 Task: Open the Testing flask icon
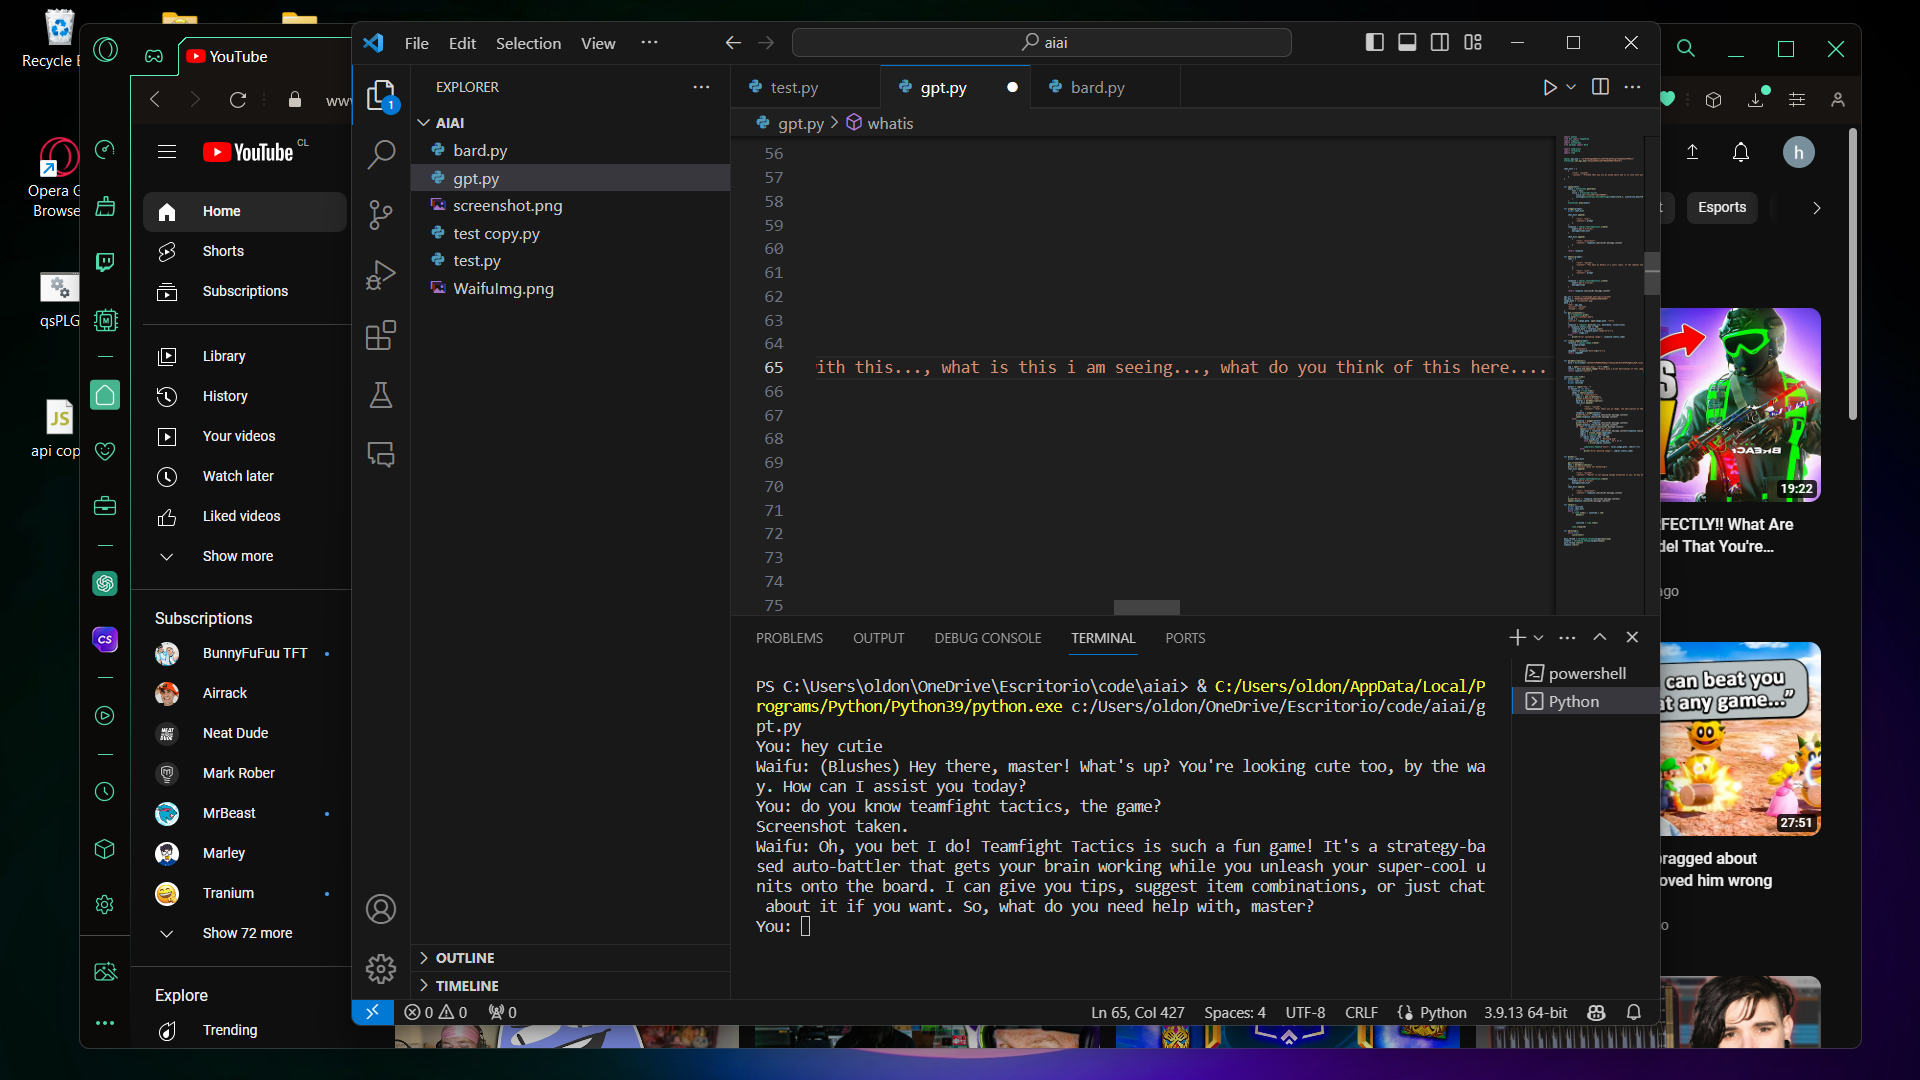coord(381,395)
